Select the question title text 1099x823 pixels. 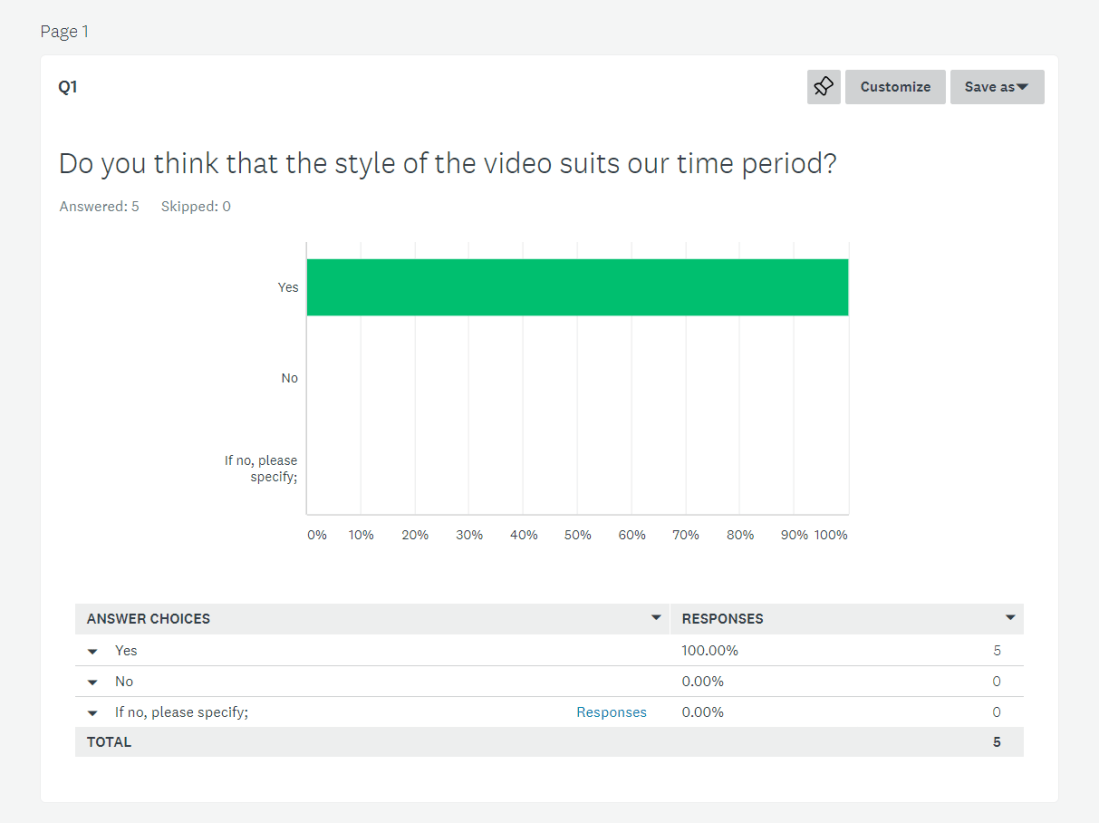coord(447,164)
